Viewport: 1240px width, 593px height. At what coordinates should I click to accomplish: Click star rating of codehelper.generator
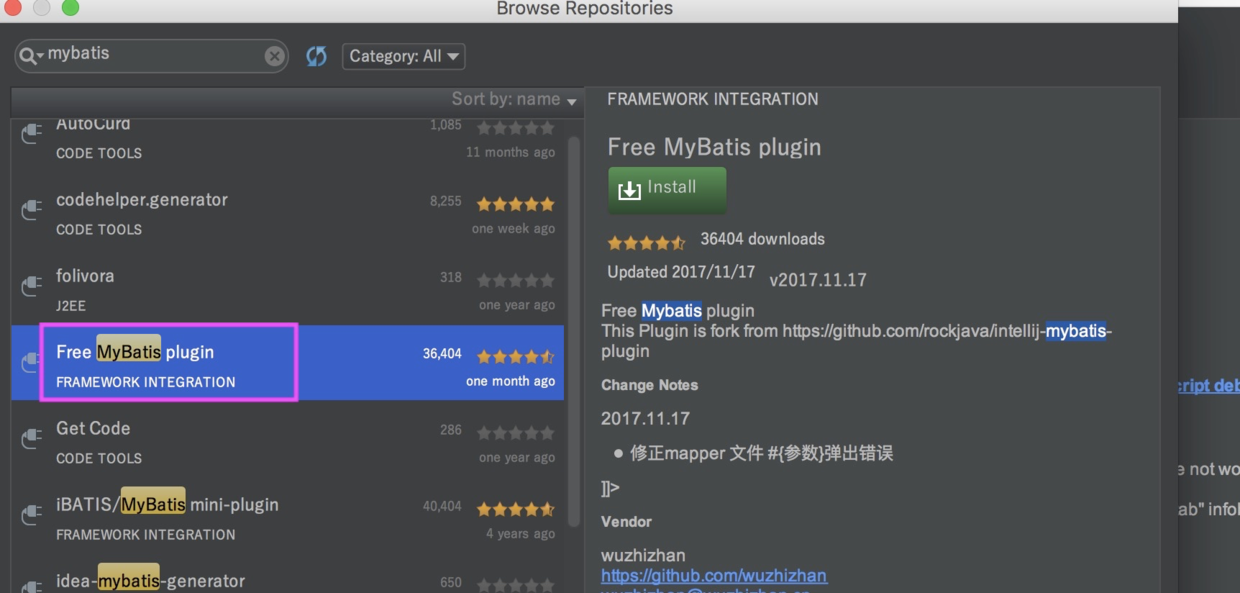(515, 203)
